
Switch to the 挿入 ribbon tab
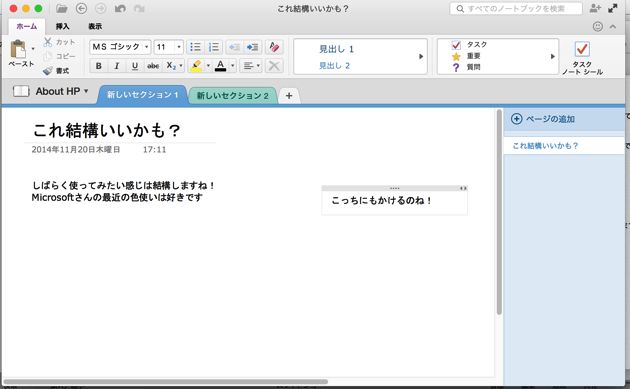pyautogui.click(x=62, y=27)
